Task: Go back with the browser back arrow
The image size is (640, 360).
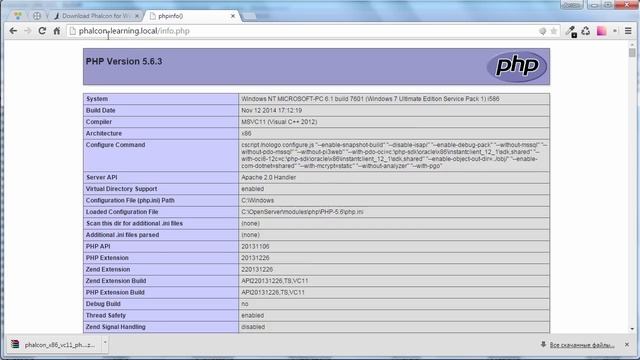Action: coord(13,31)
